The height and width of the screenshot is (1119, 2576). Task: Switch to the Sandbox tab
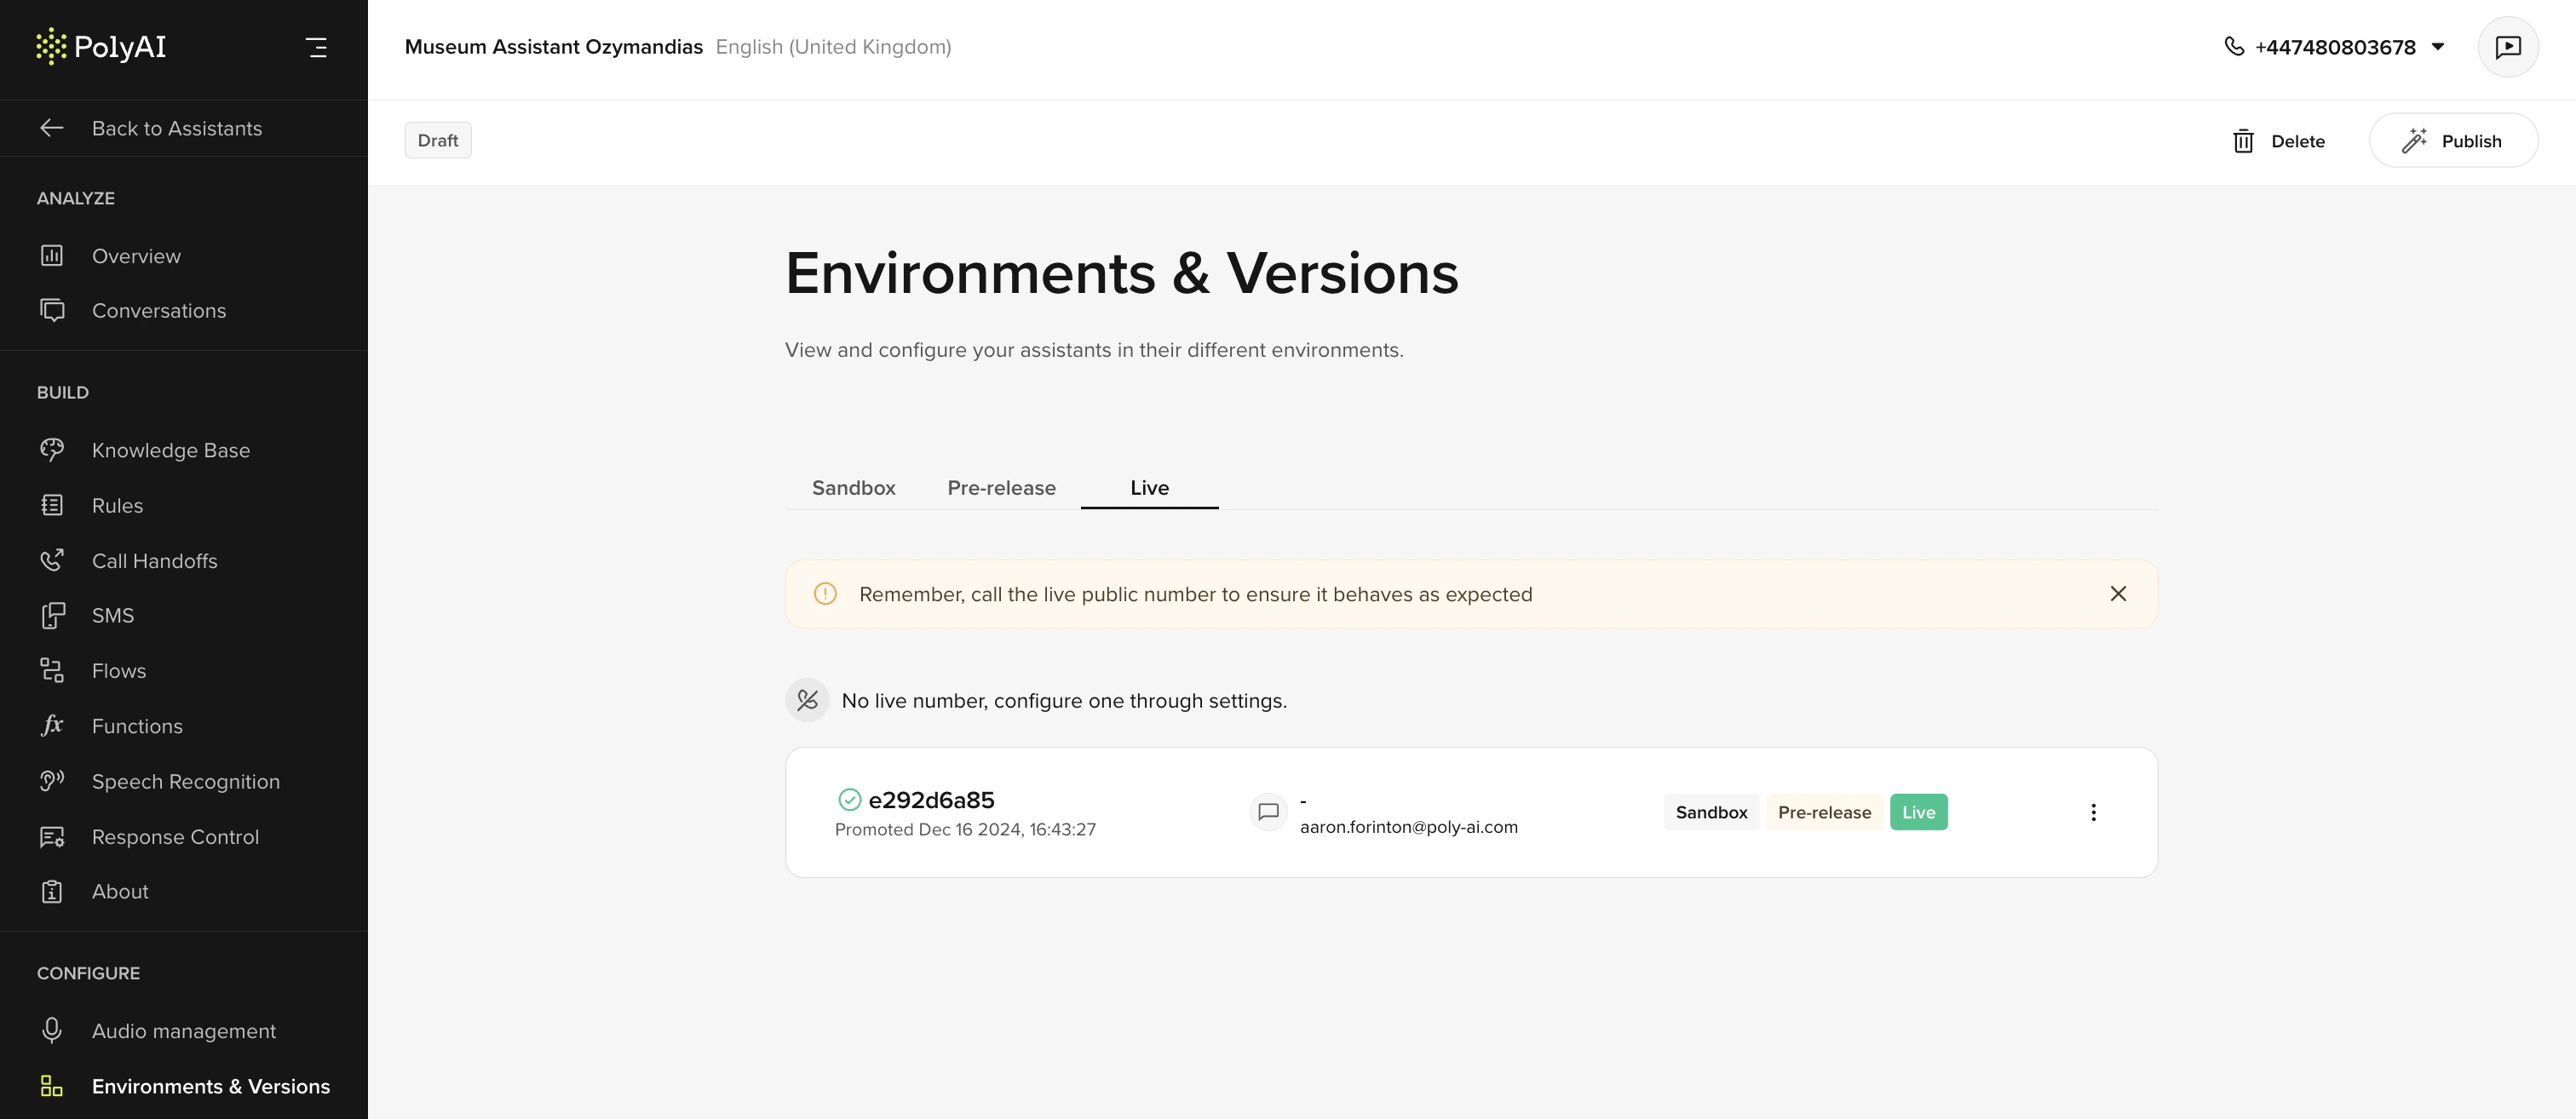point(853,488)
